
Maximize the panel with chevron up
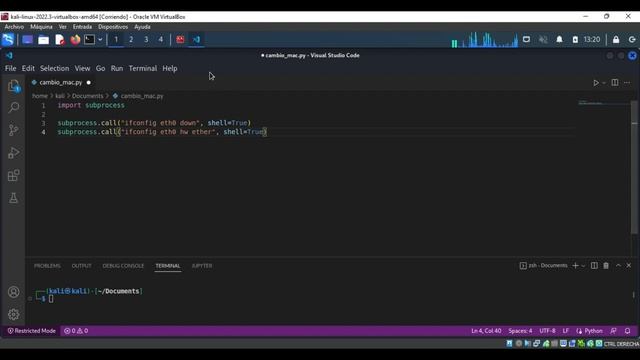tap(618, 266)
